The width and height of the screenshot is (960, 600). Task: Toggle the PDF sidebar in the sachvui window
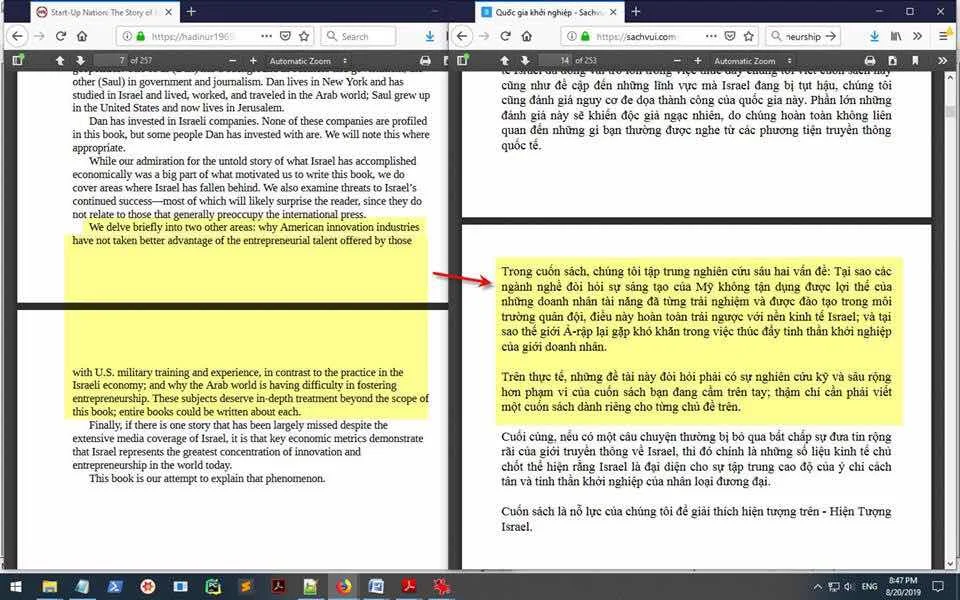point(462,60)
